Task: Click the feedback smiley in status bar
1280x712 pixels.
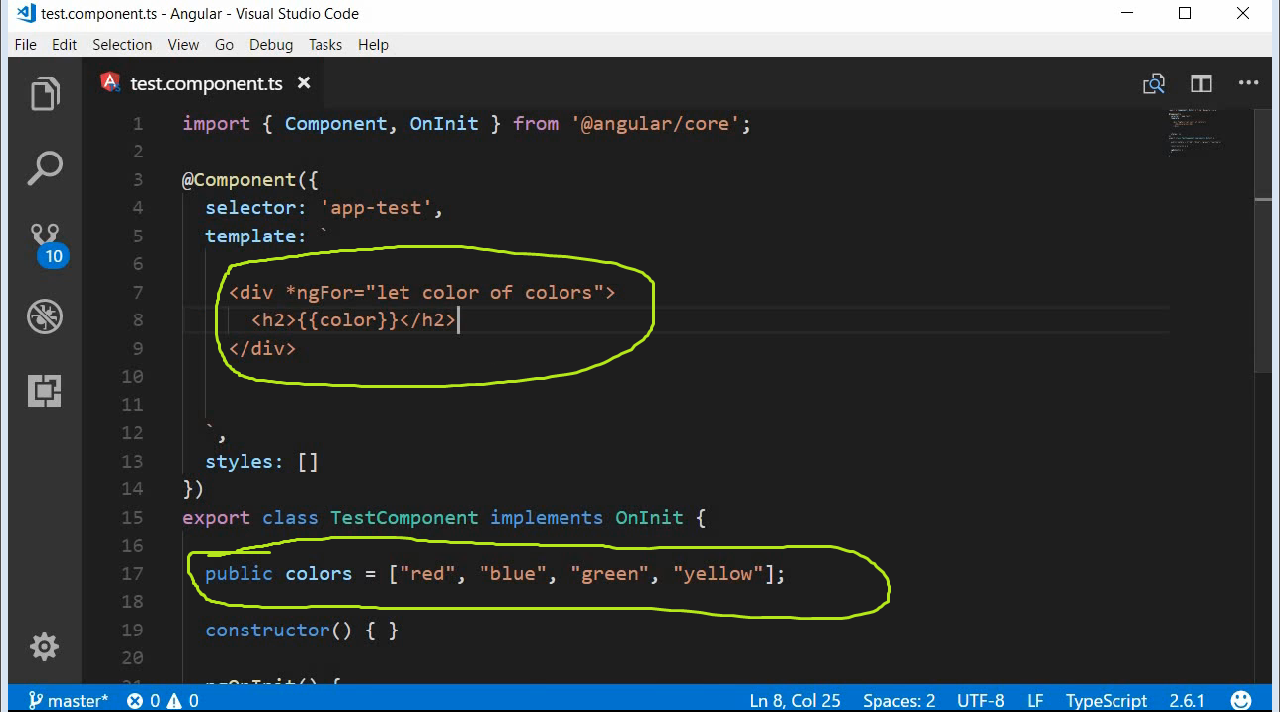Action: point(1241,700)
